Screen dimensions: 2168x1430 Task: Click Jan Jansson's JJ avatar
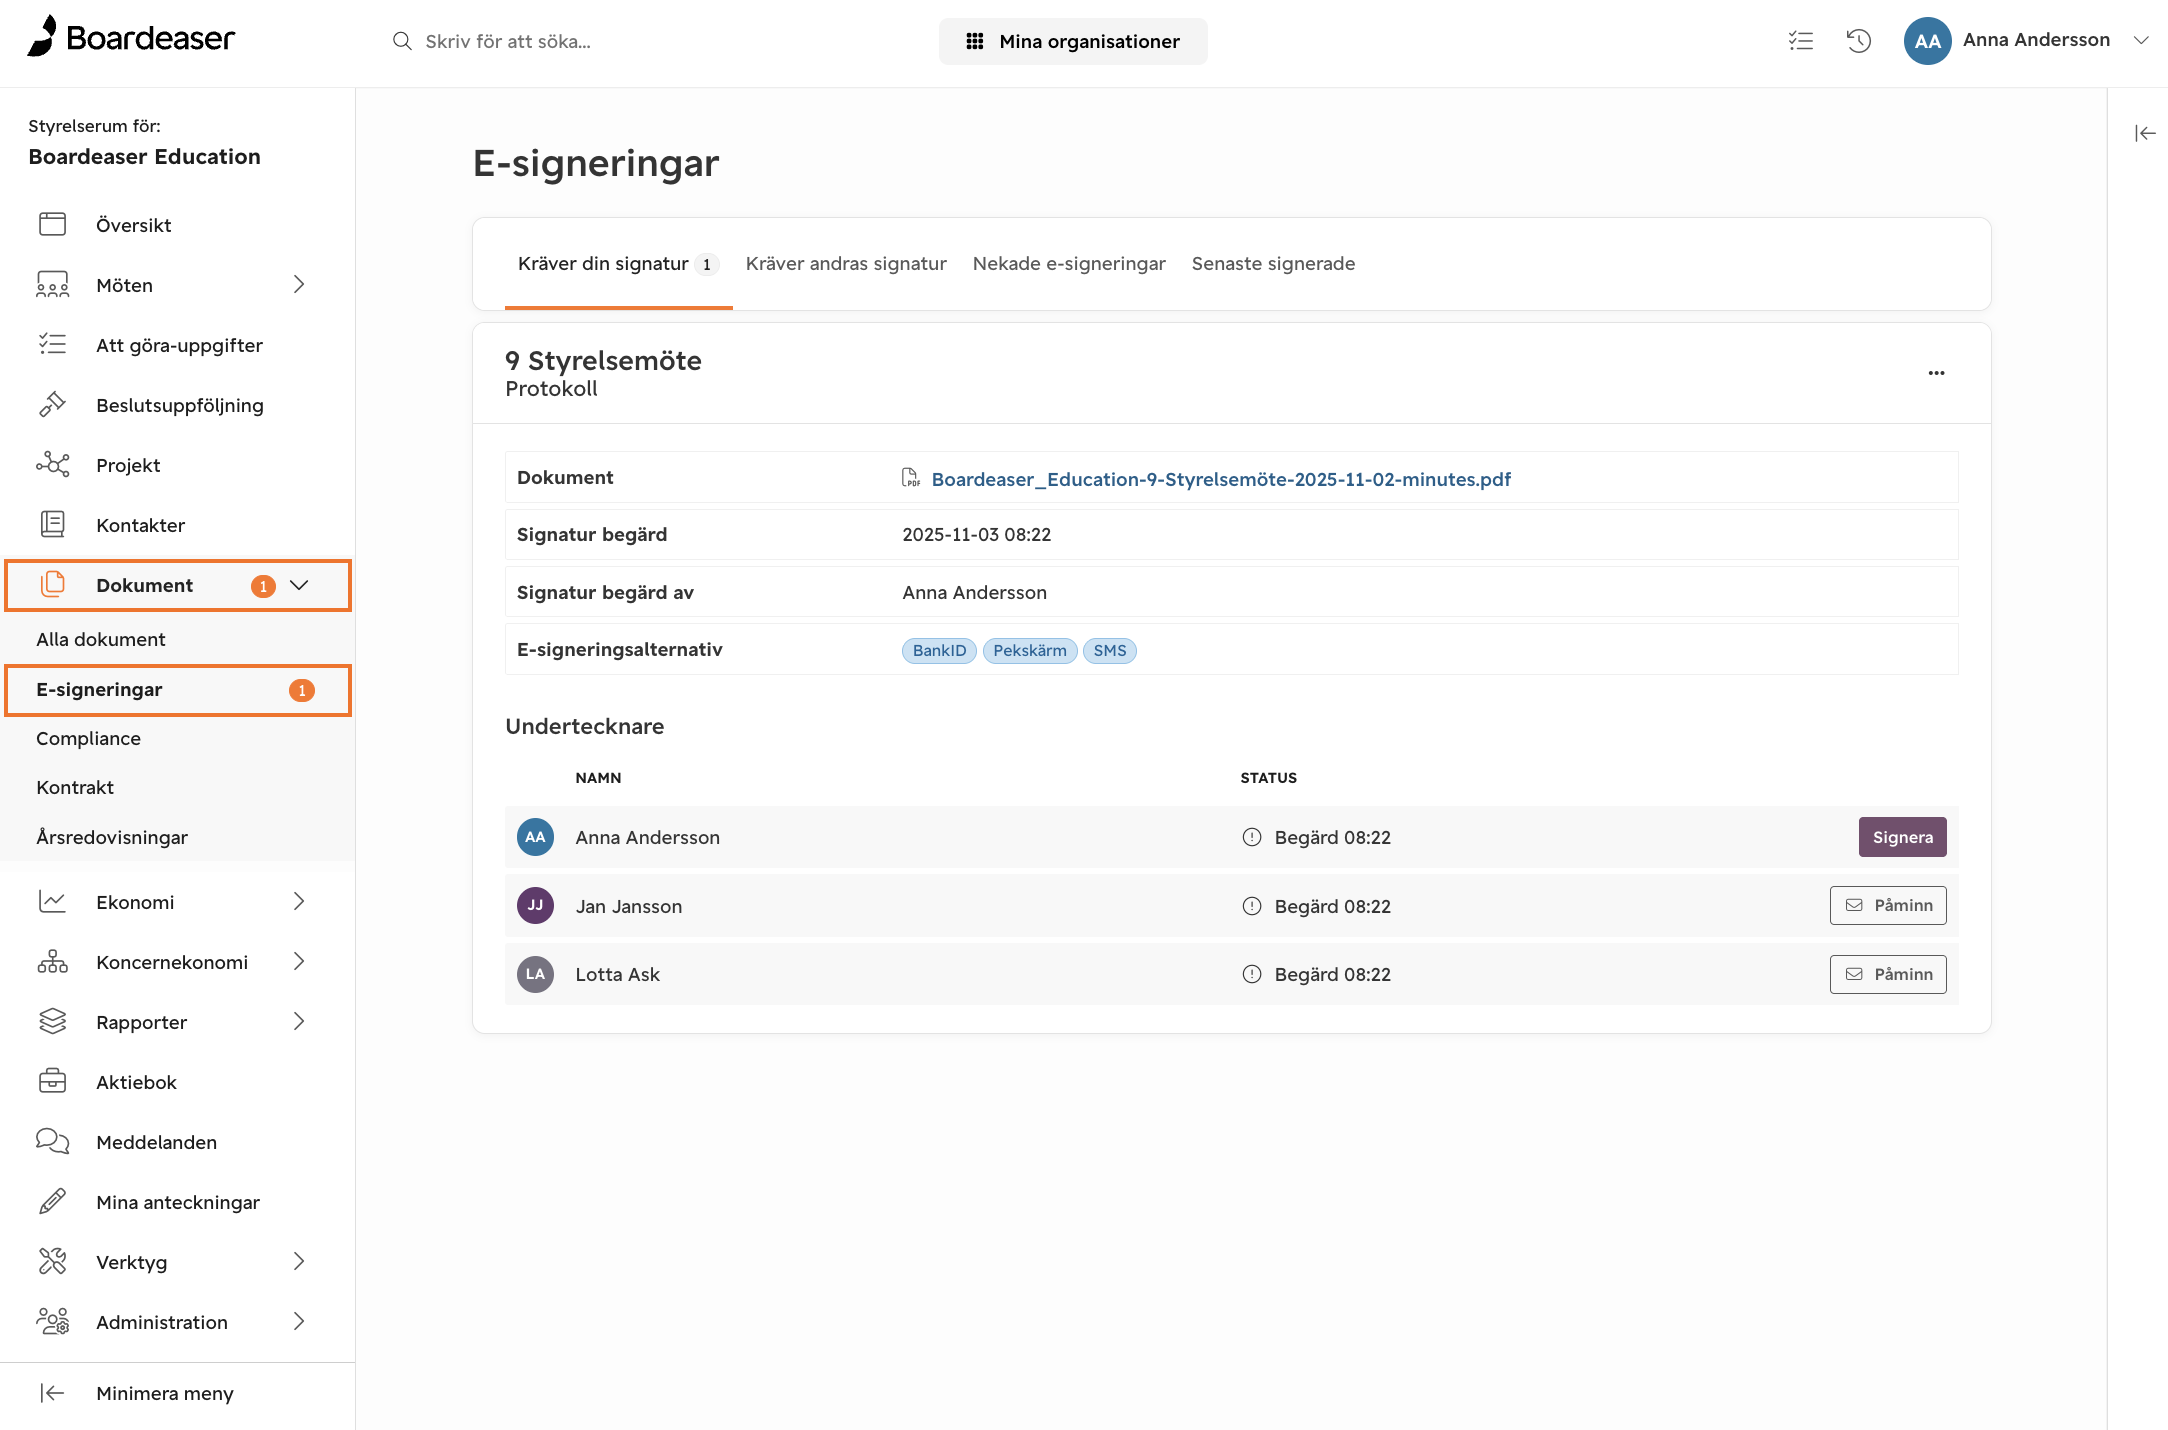click(535, 905)
